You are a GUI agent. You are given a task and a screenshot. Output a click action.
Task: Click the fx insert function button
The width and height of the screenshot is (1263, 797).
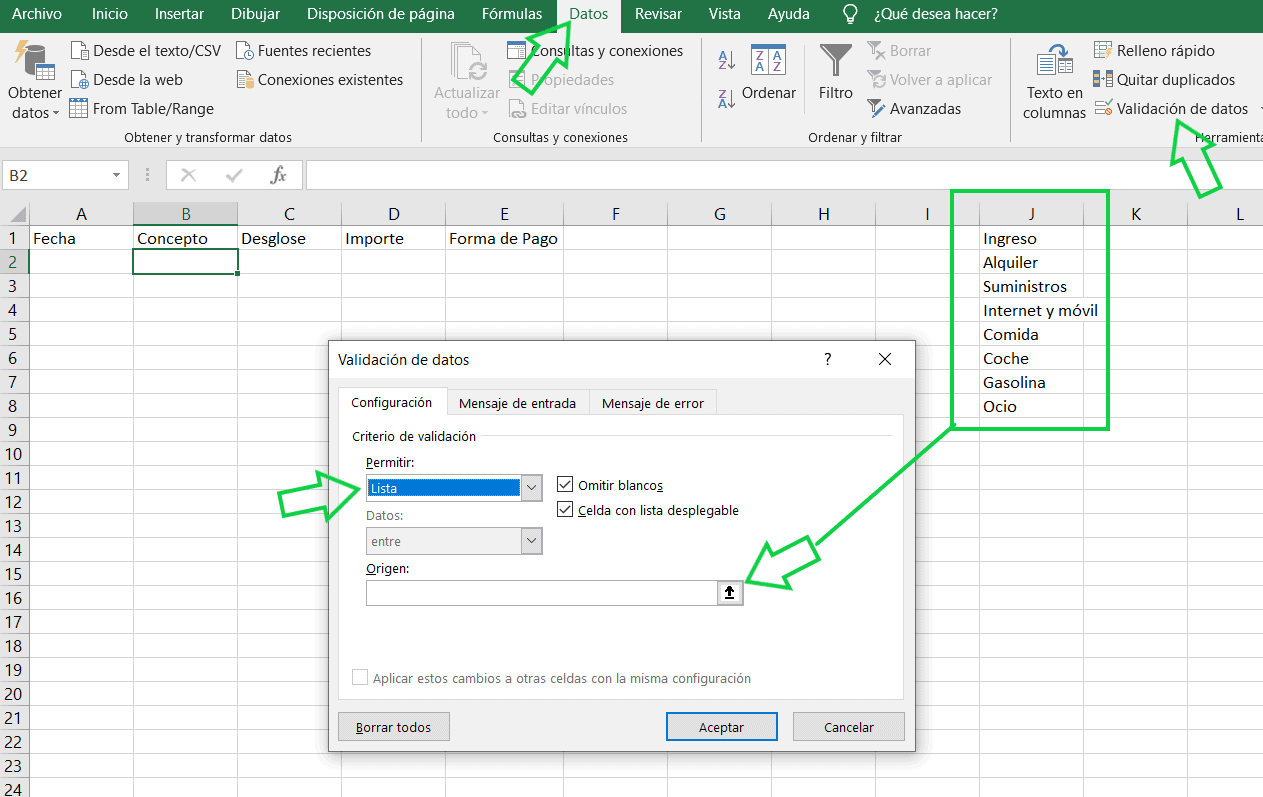click(279, 175)
